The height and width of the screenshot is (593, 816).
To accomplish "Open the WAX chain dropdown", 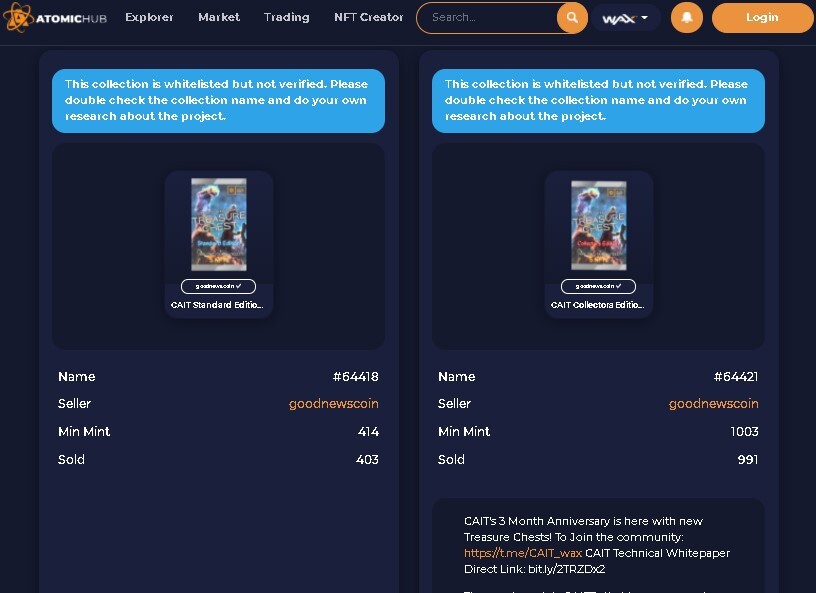I will point(625,18).
